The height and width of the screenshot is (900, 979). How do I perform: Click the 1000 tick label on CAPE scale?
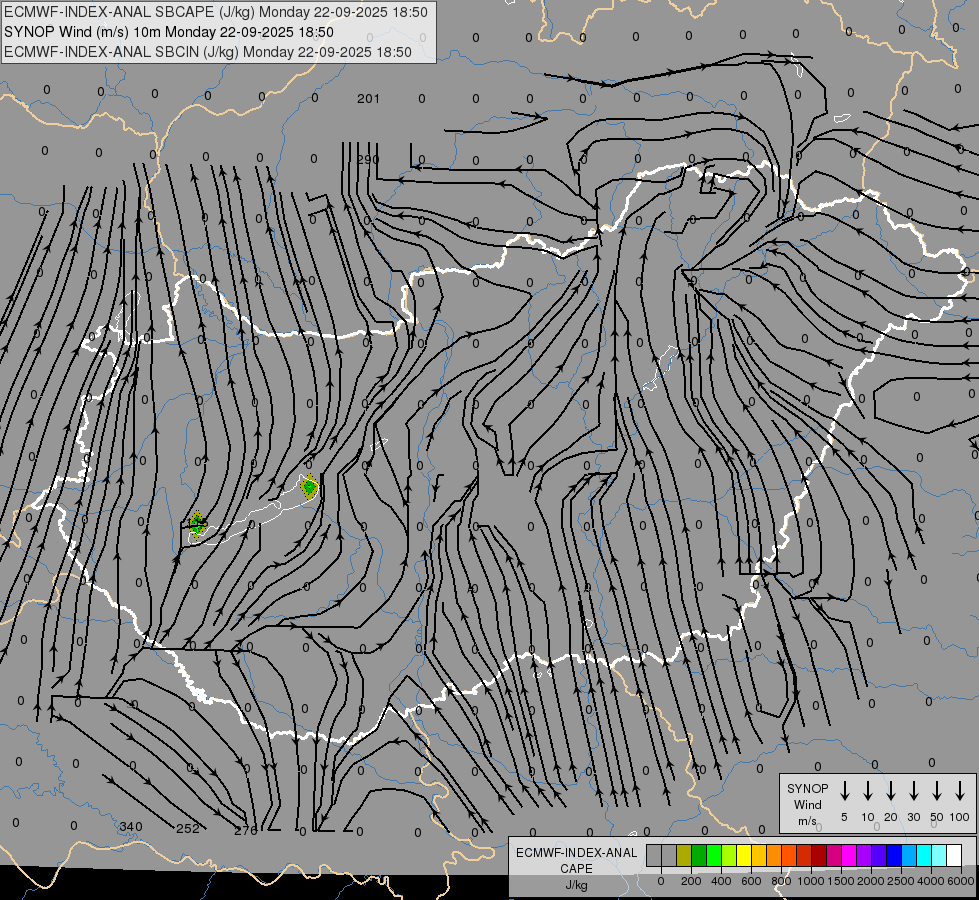pyautogui.click(x=811, y=881)
